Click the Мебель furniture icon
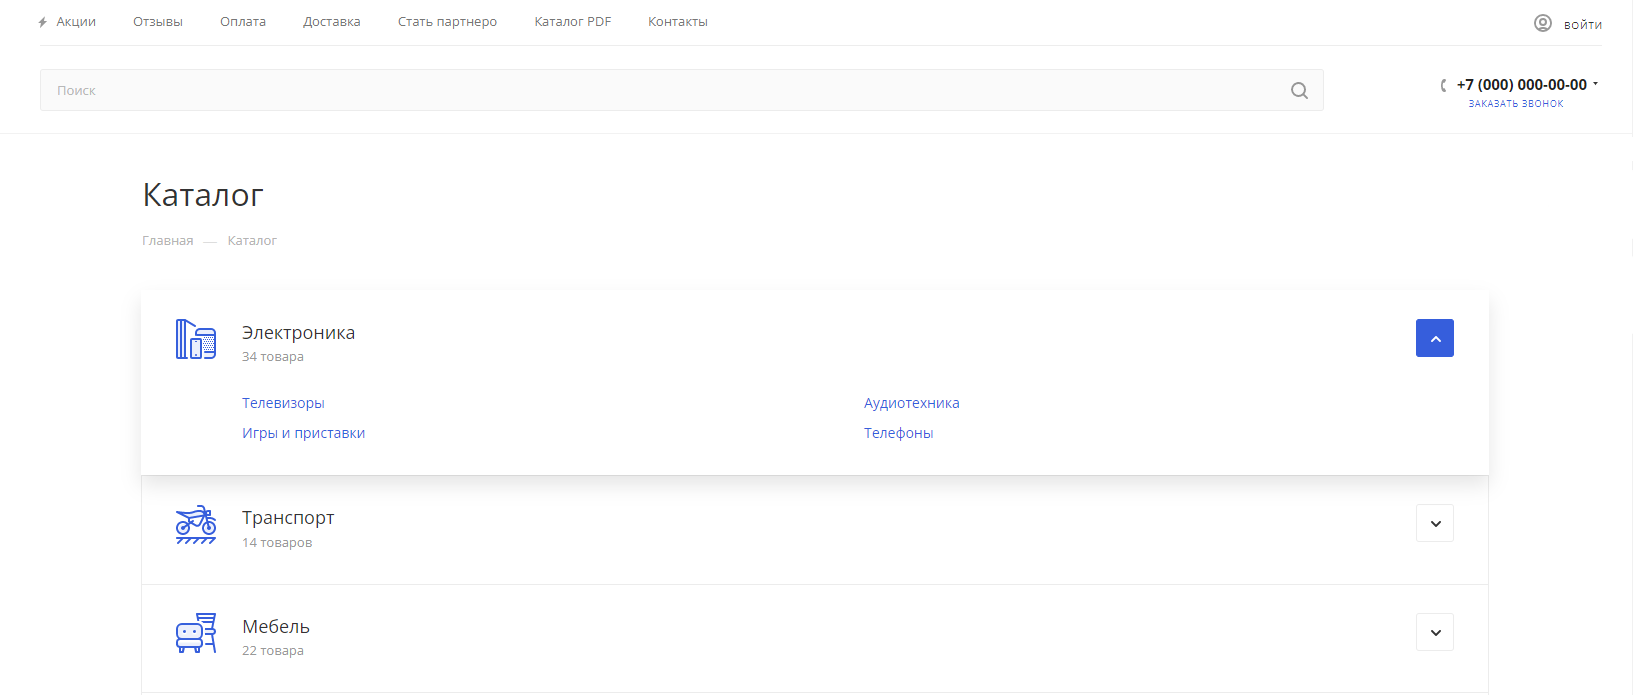1633x695 pixels. tap(196, 633)
